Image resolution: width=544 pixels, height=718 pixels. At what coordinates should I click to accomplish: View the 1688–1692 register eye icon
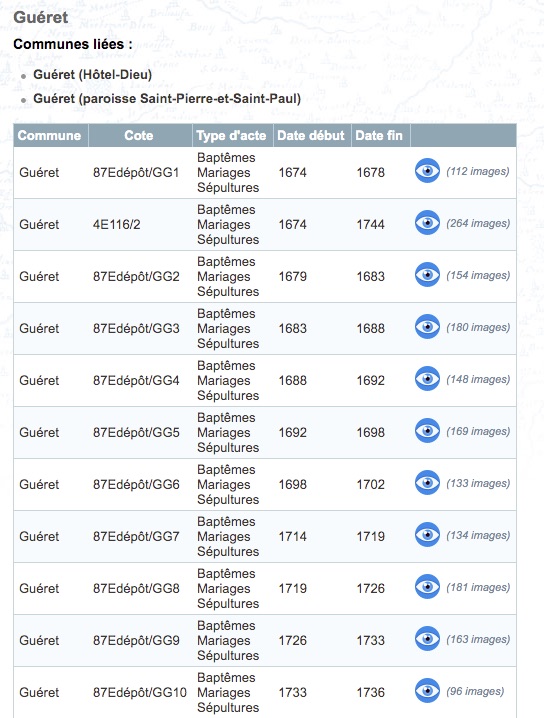click(427, 379)
